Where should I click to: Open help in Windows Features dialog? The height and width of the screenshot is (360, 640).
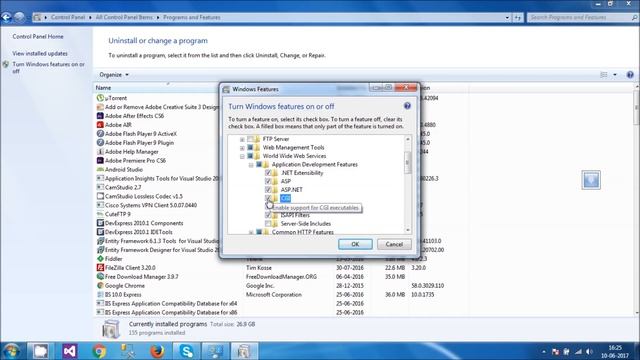pos(407,106)
